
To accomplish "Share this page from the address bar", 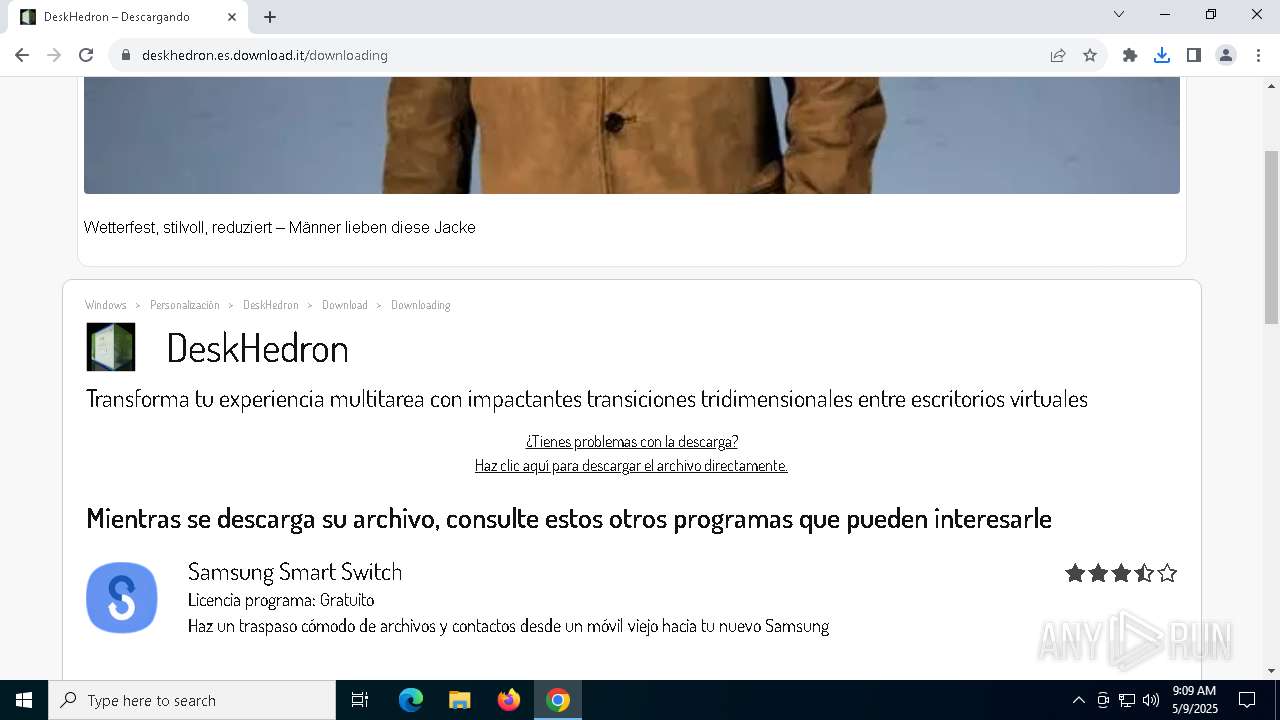I will 1058,55.
